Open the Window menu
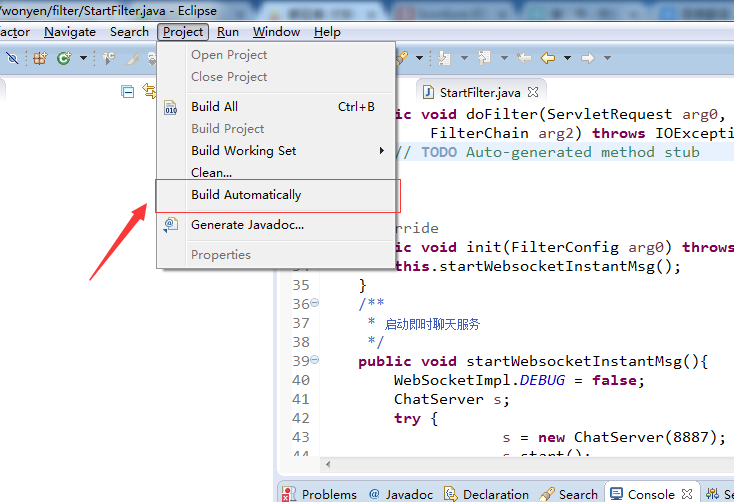 point(276,32)
